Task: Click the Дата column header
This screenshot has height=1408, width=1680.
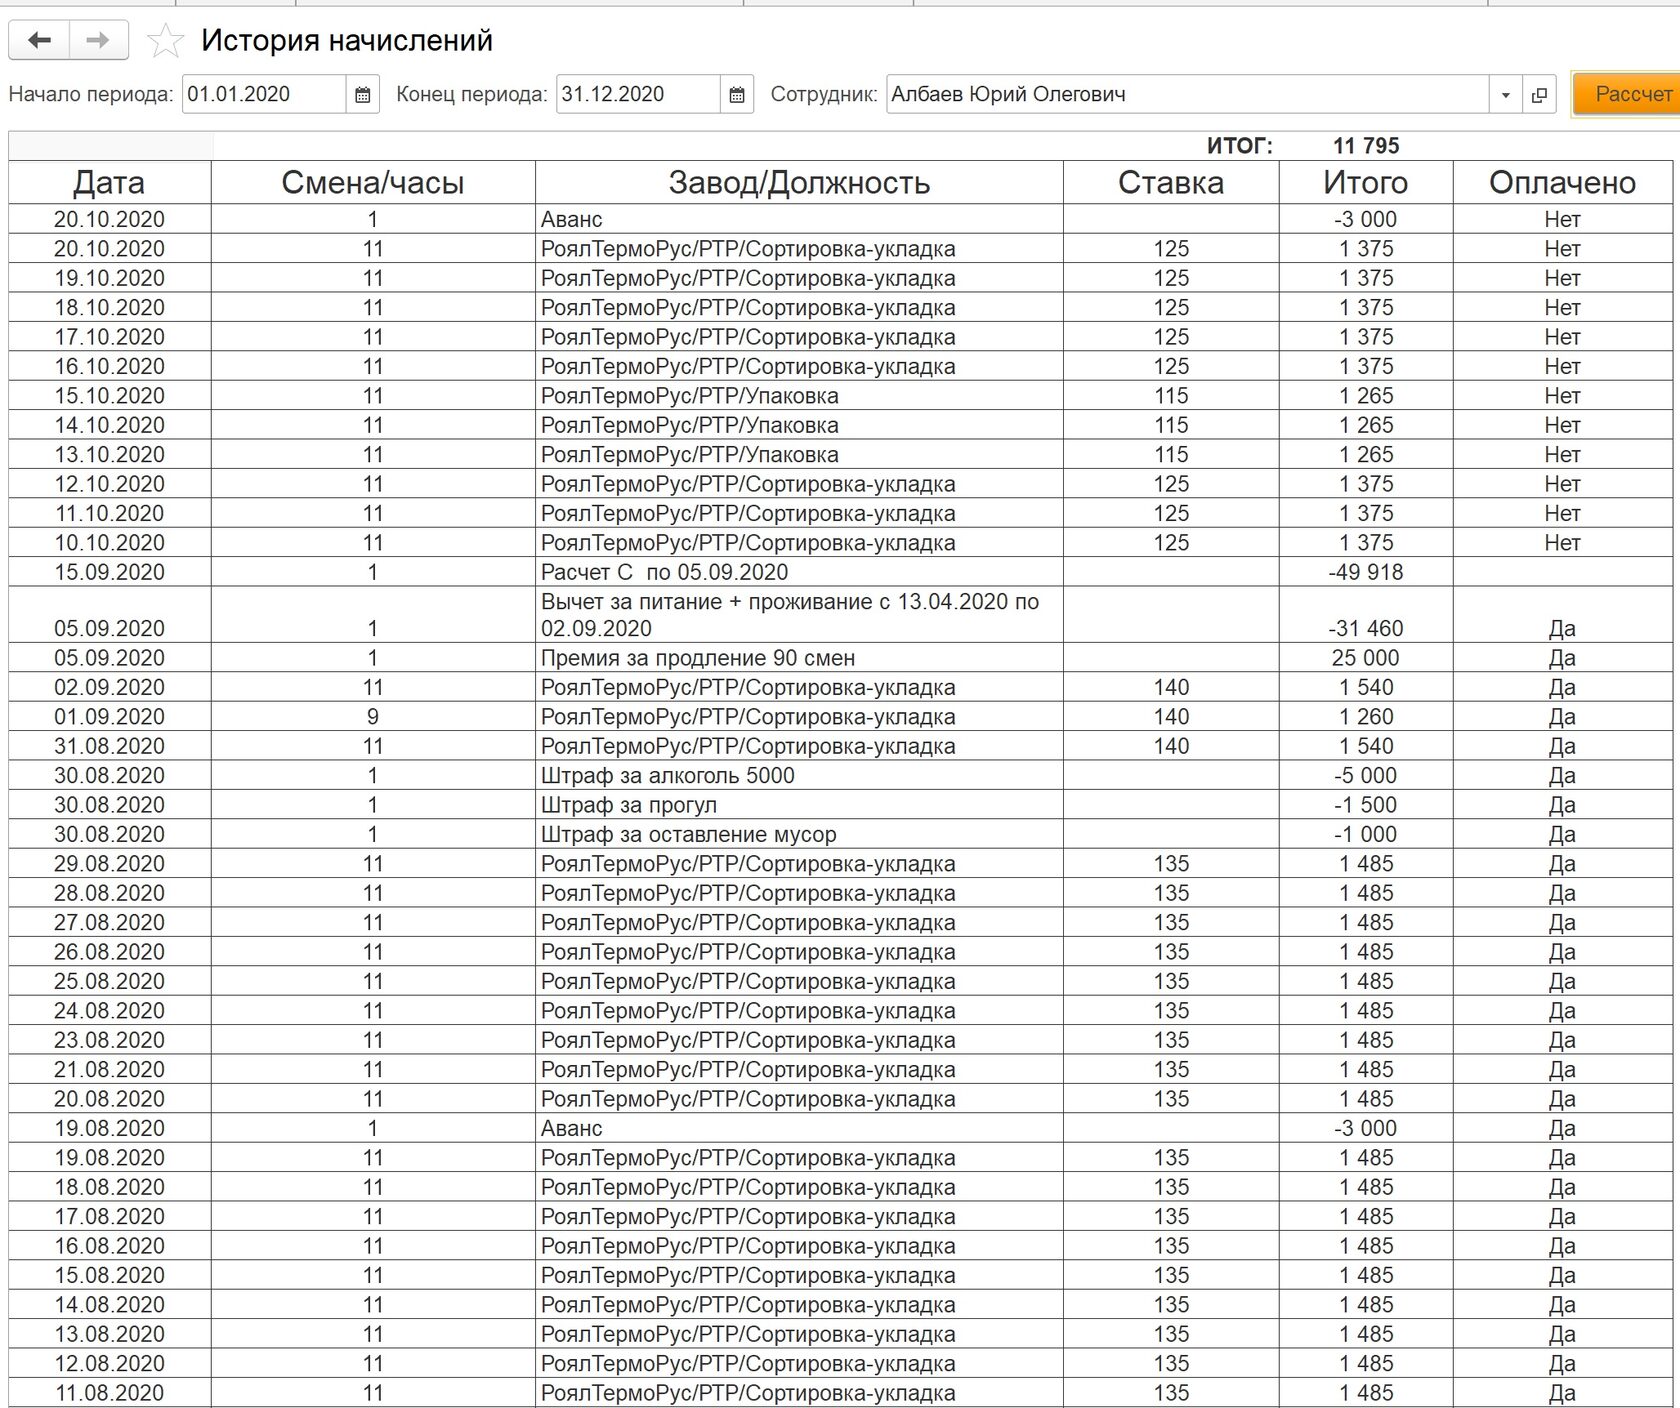Action: click(109, 183)
